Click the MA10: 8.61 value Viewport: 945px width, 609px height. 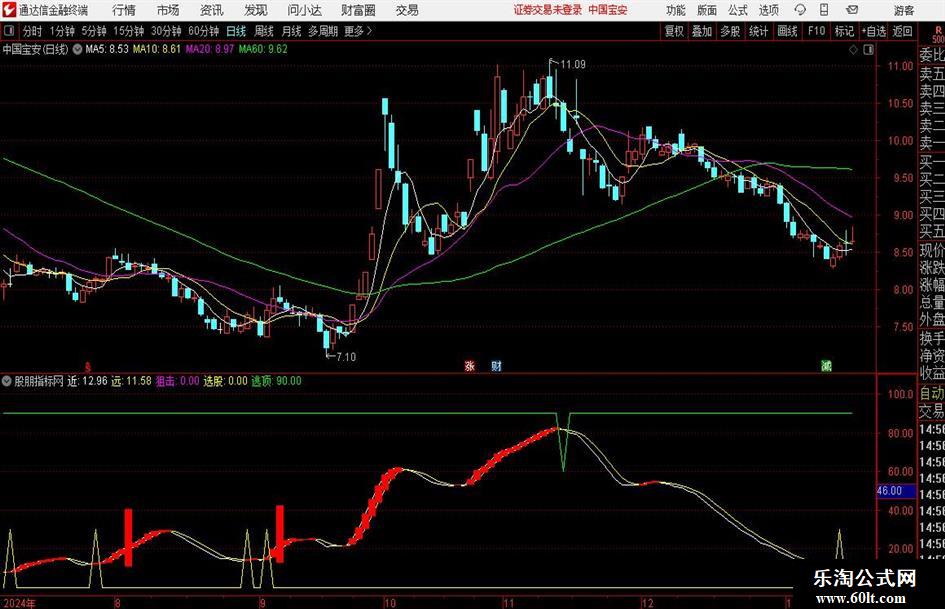pyautogui.click(x=157, y=49)
